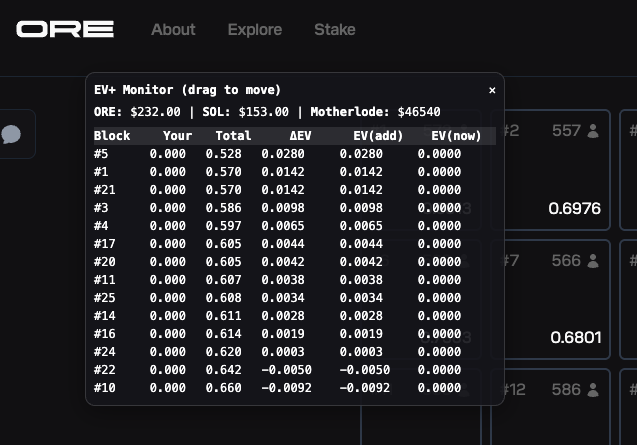This screenshot has width=637, height=445.
Task: Click total 0.660 in row #10
Action: tap(223, 388)
